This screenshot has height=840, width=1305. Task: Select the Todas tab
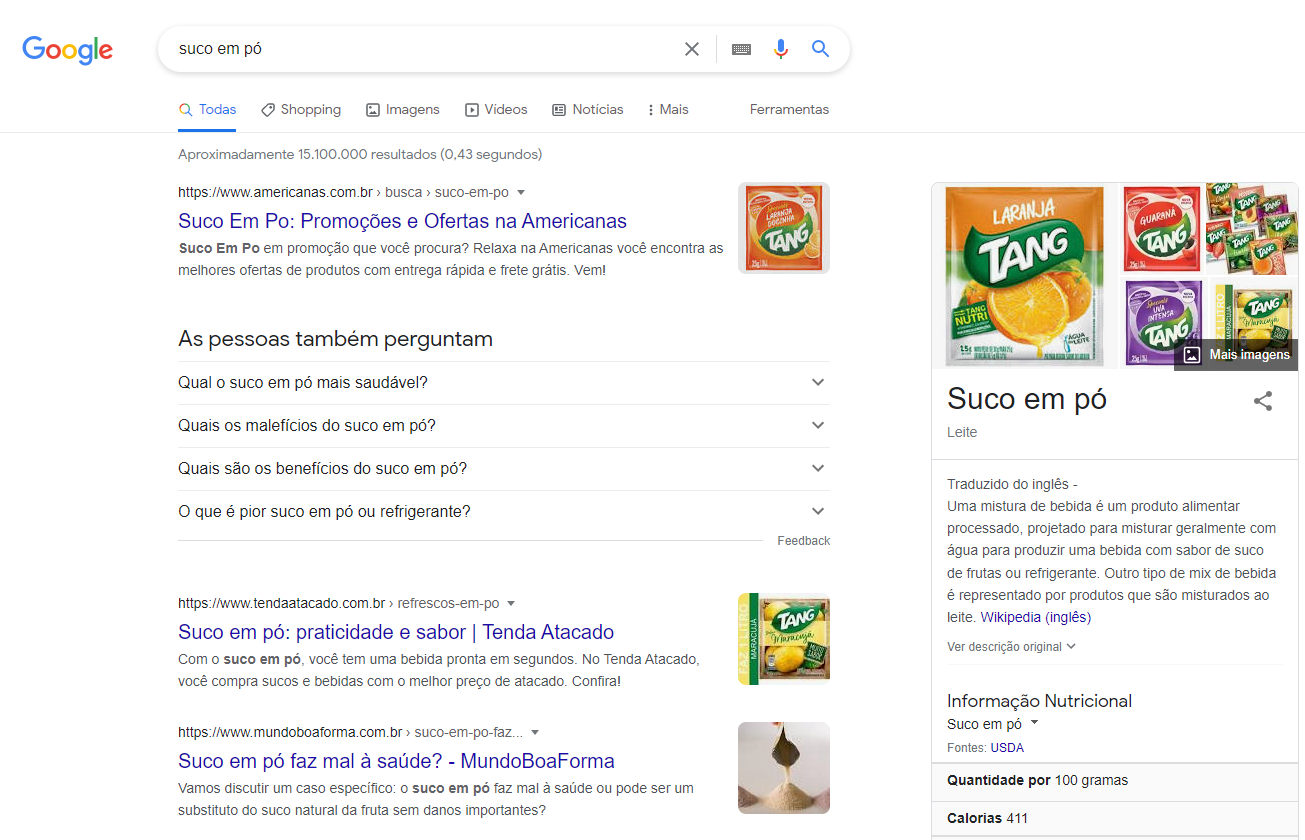207,110
